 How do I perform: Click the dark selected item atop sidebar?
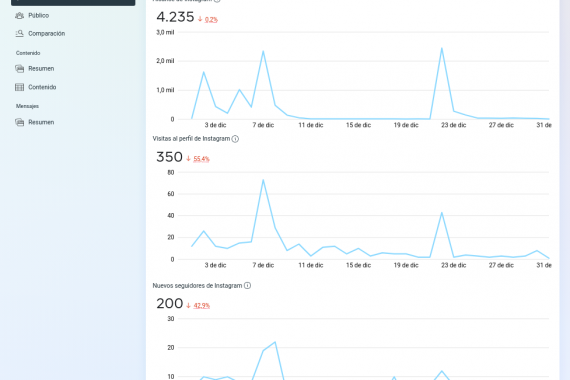pyautogui.click(x=73, y=3)
